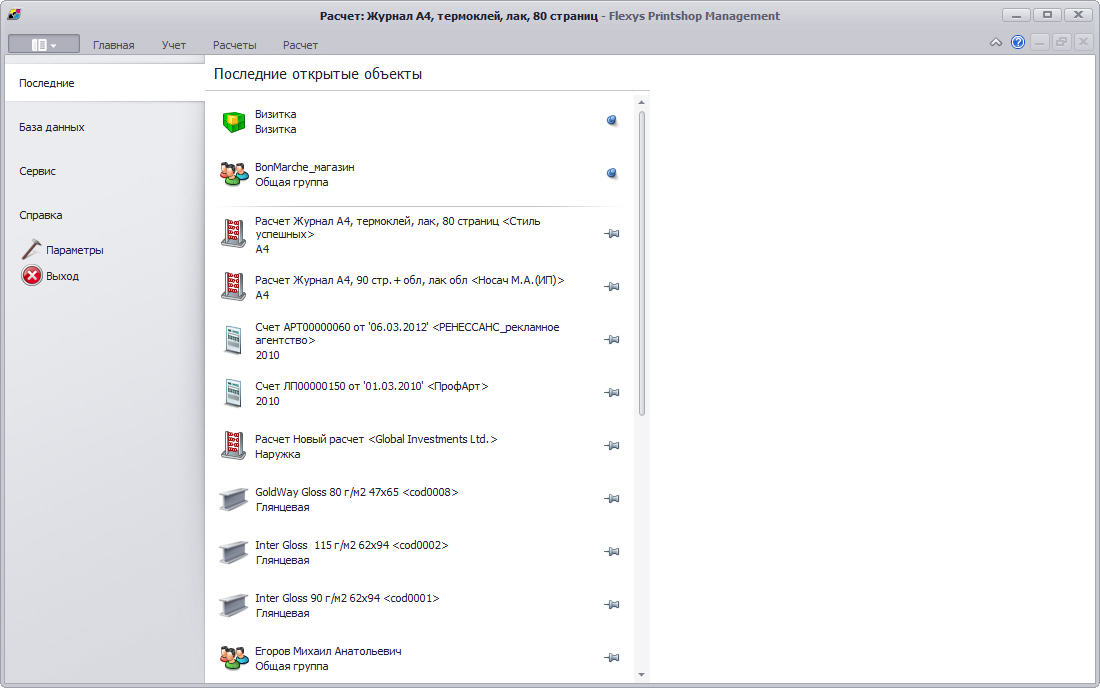Open the application menu dropdown button

tap(43, 44)
